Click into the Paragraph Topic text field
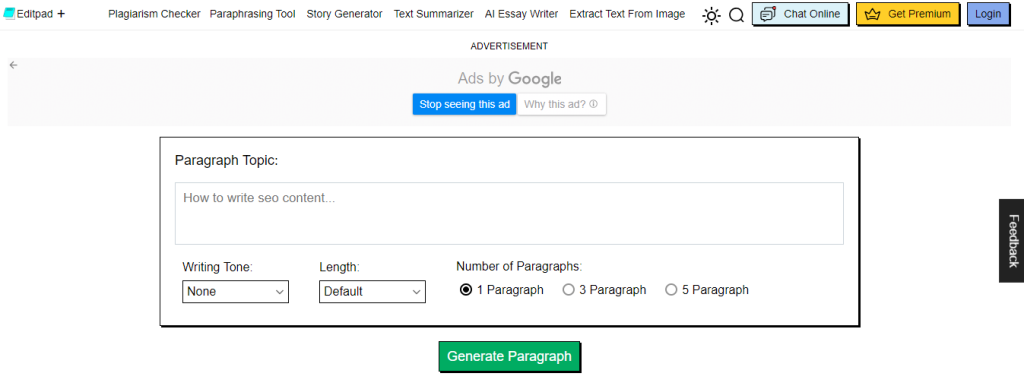Screen dimensions: 1024x386 [509, 214]
